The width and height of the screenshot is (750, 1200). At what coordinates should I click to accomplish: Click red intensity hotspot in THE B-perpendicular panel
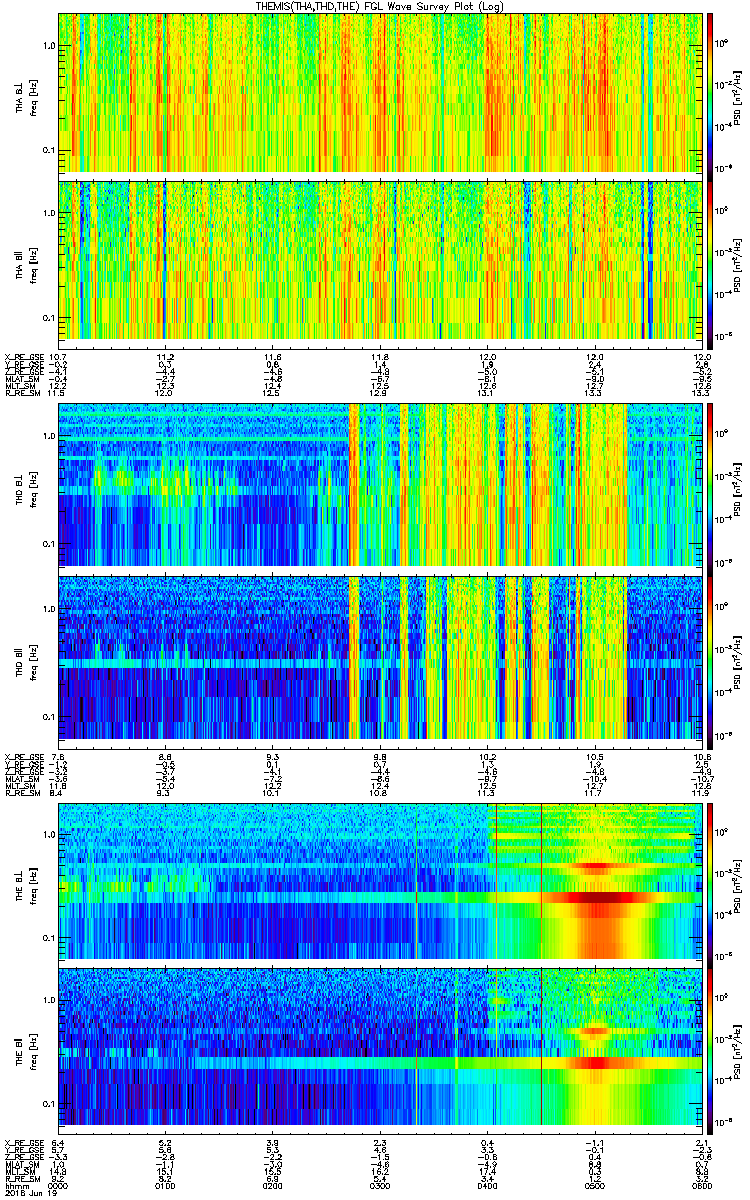click(598, 897)
